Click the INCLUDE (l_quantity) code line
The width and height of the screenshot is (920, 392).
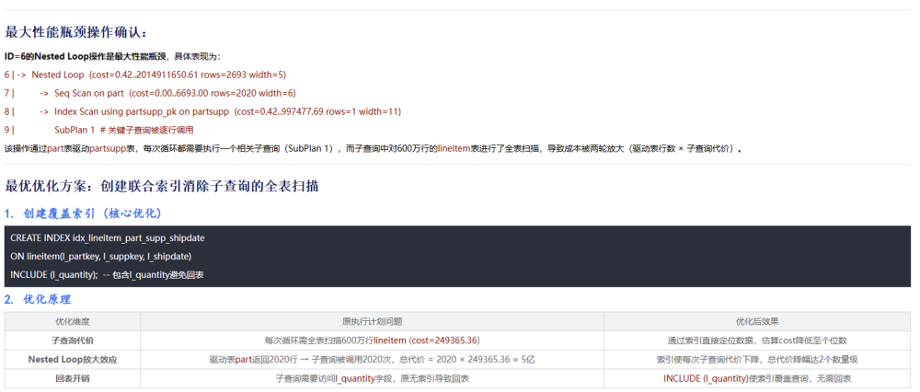107,275
